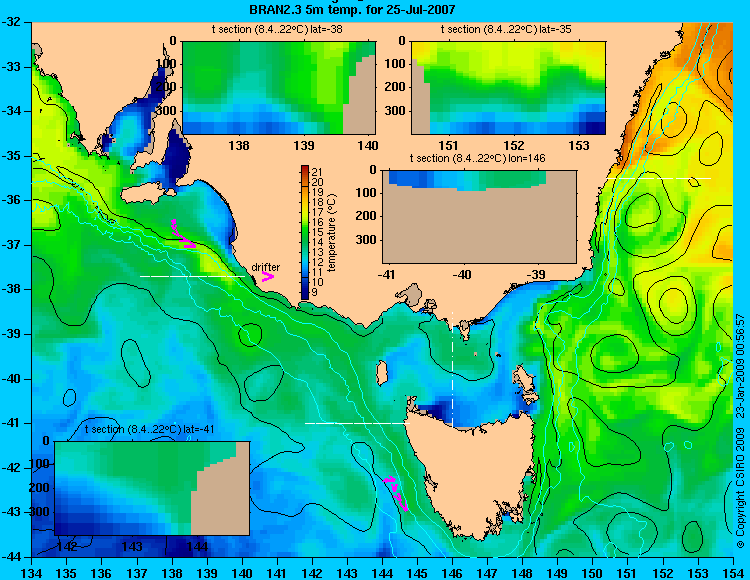This screenshot has width=750, height=580.
Task: Click '141' on the bottom longitude axis
Action: (x=277, y=573)
